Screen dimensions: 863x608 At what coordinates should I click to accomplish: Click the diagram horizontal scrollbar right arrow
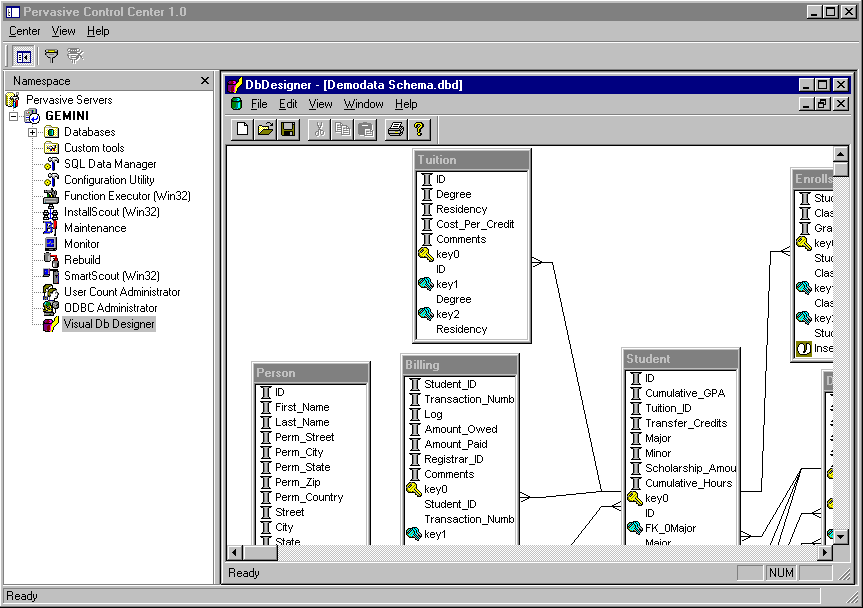tap(825, 552)
